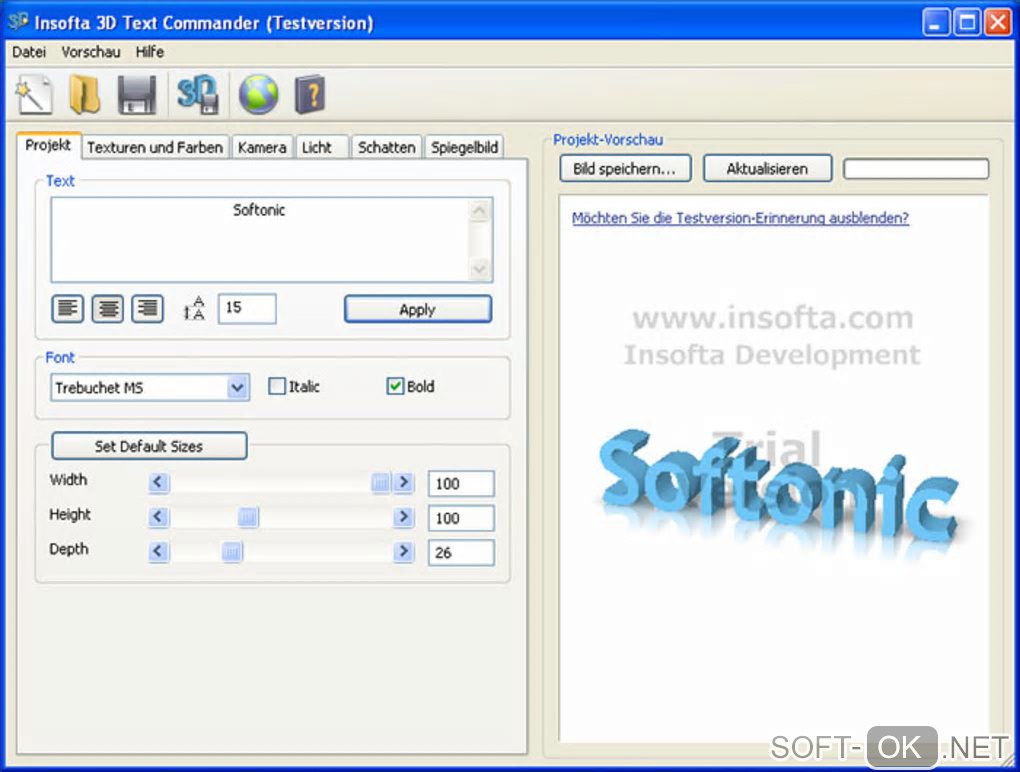This screenshot has width=1020, height=772.
Task: Switch to the Schatten tab
Action: click(386, 148)
